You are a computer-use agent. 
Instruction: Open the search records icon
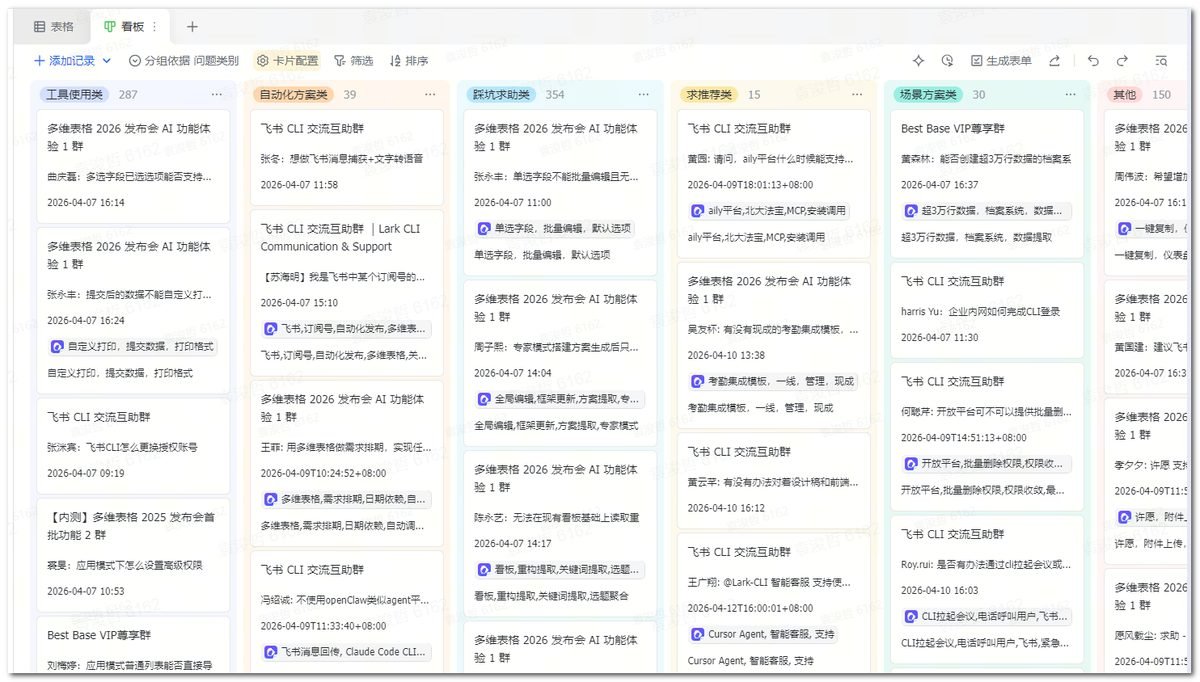point(1161,61)
